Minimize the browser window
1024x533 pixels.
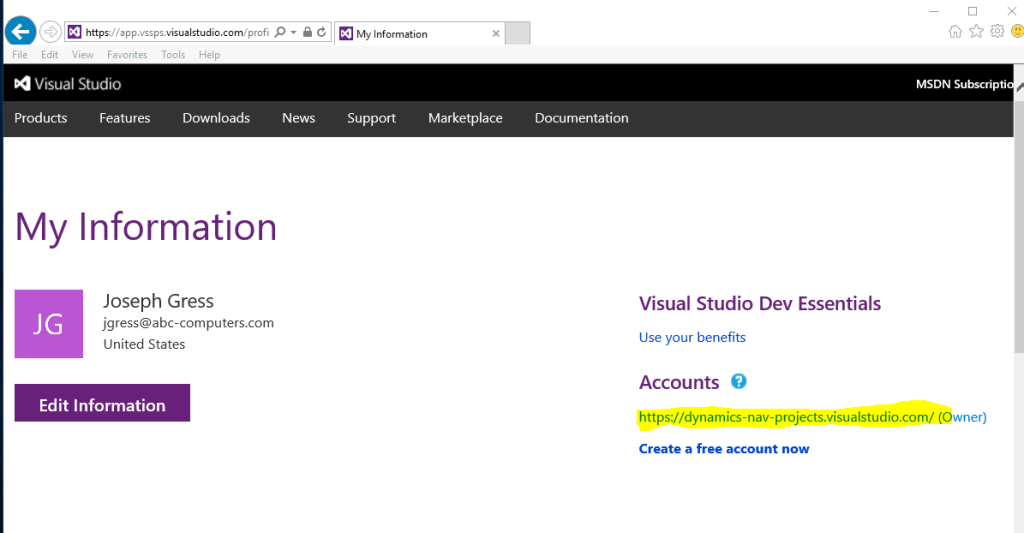[934, 11]
